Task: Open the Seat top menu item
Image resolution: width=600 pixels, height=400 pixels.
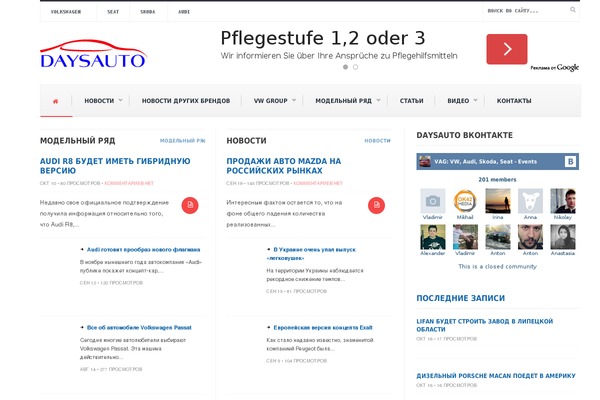Action: 113,12
